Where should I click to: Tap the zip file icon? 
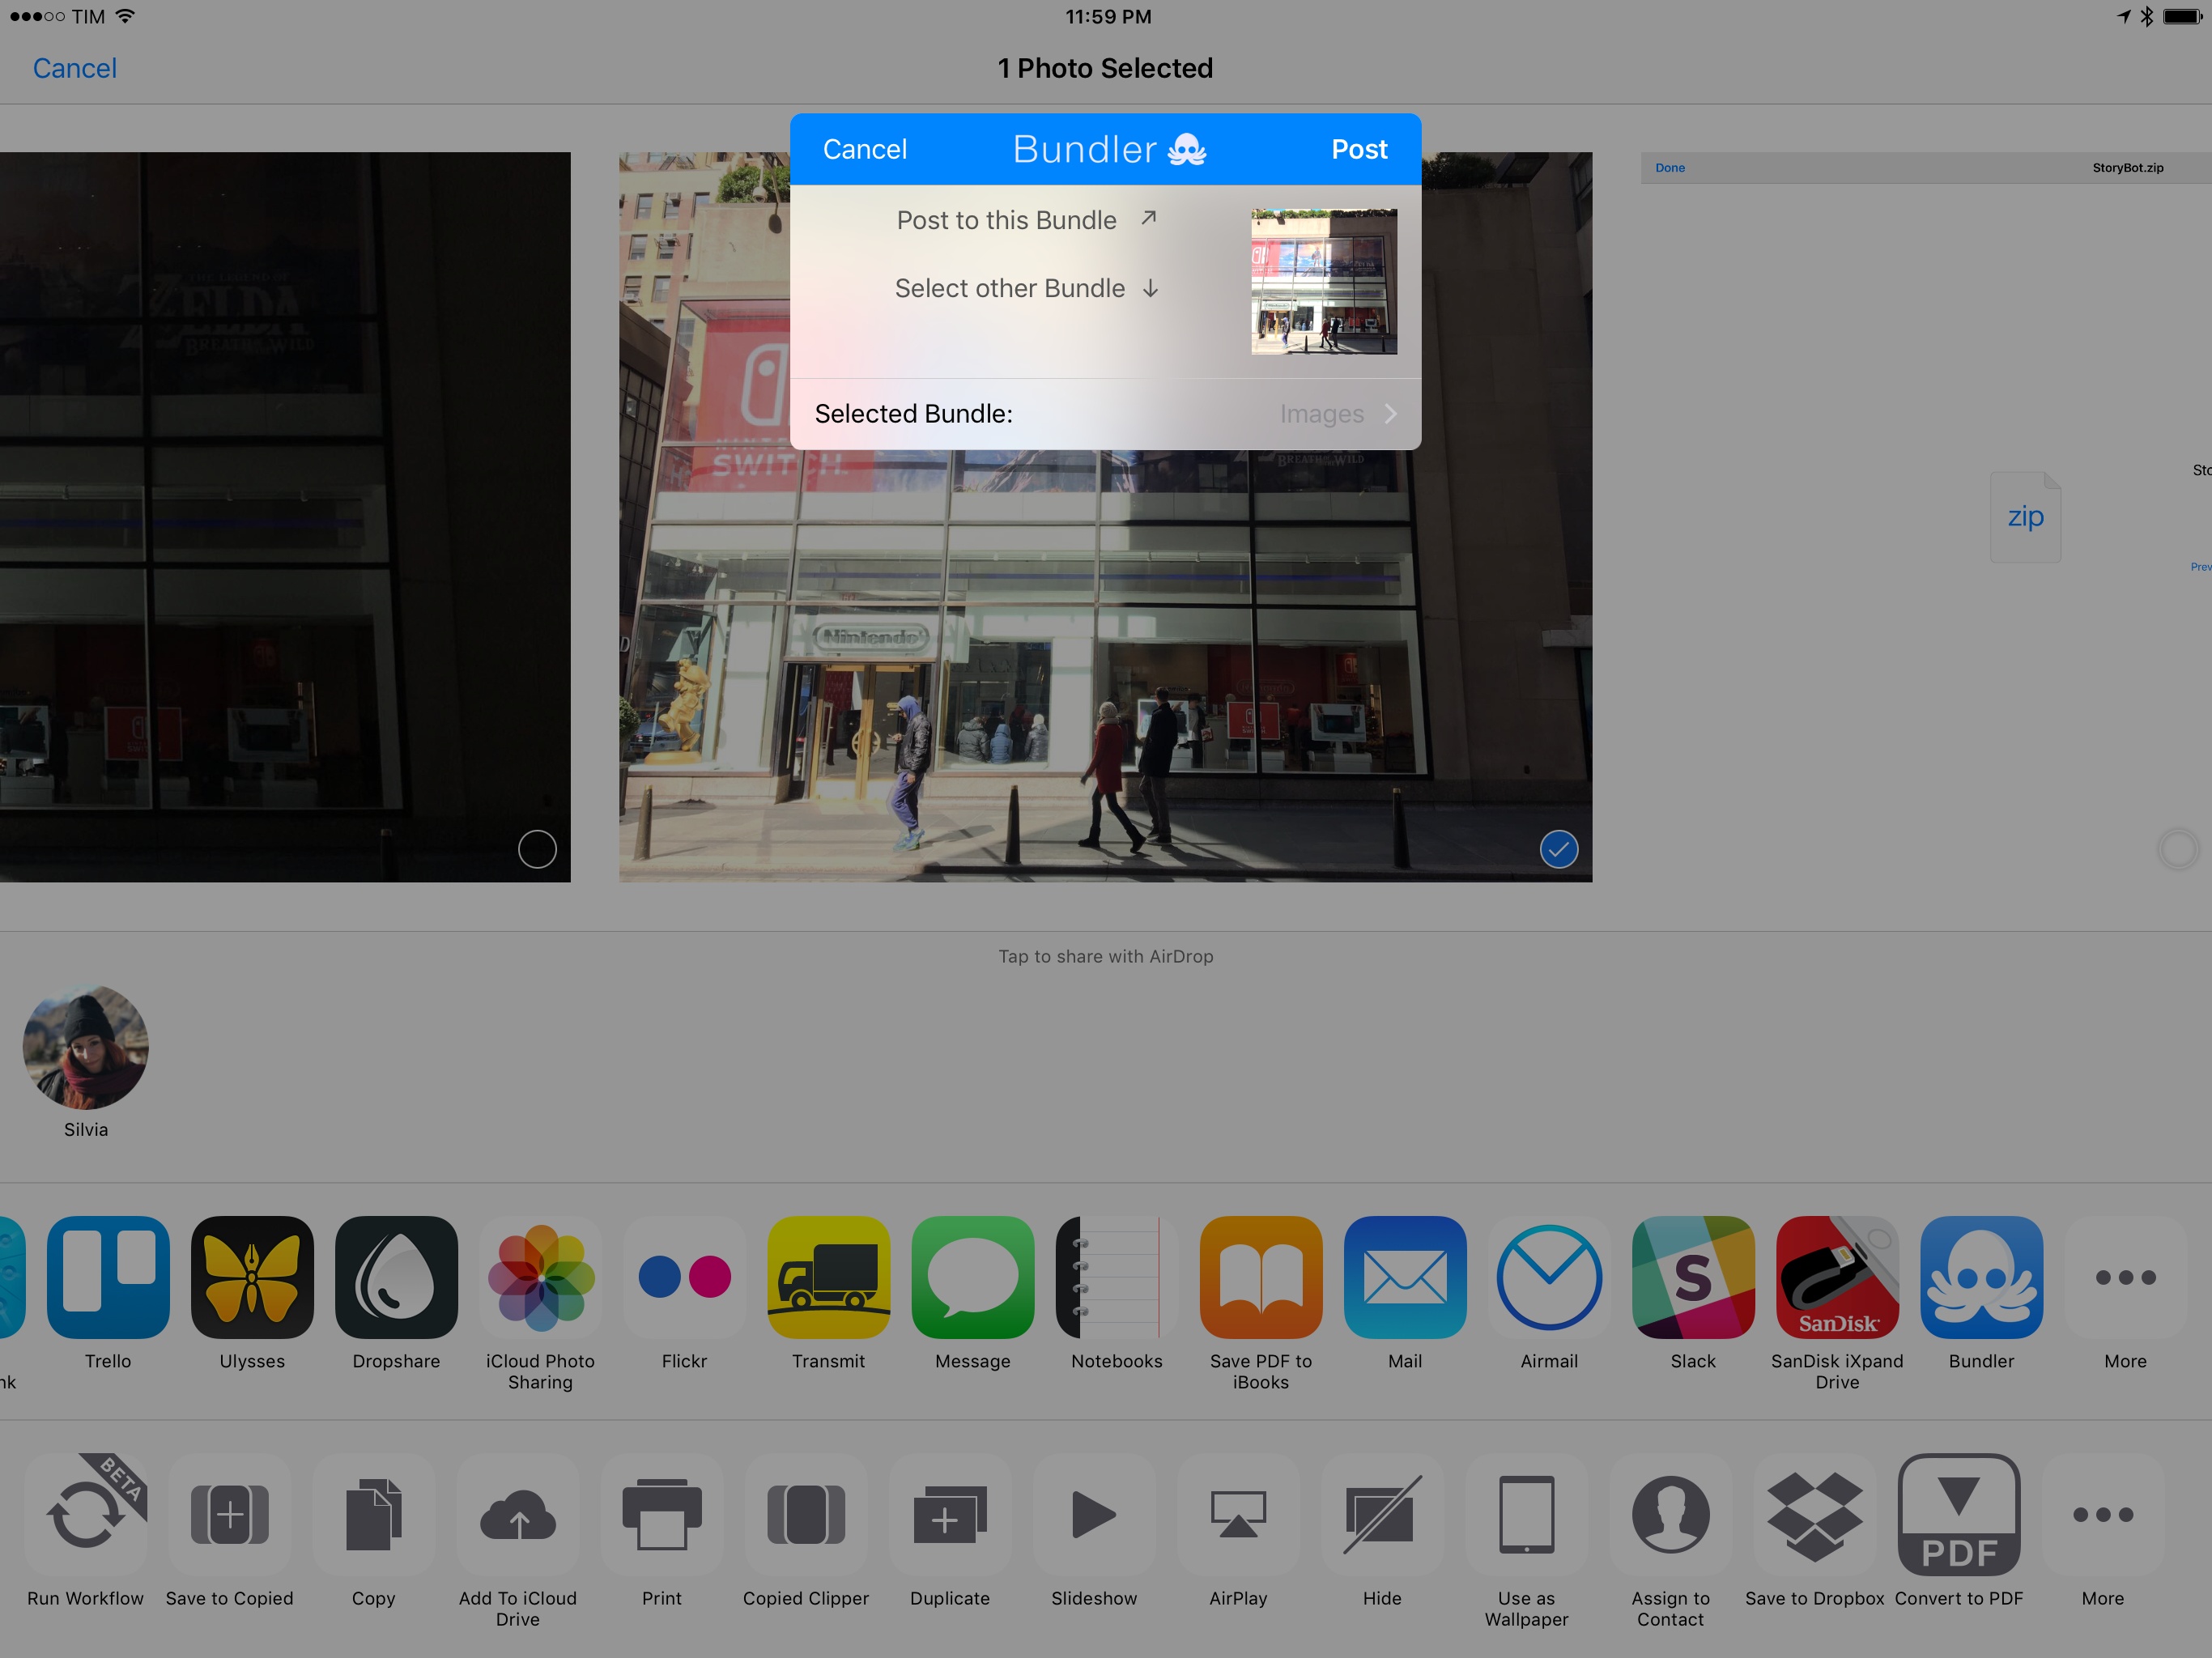click(x=2025, y=517)
